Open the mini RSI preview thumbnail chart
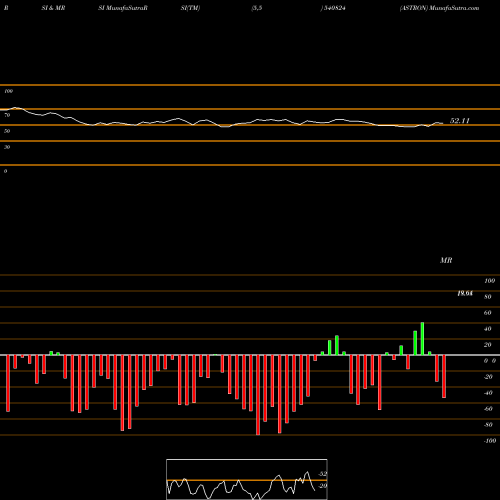This screenshot has width=500, height=500. point(247,479)
